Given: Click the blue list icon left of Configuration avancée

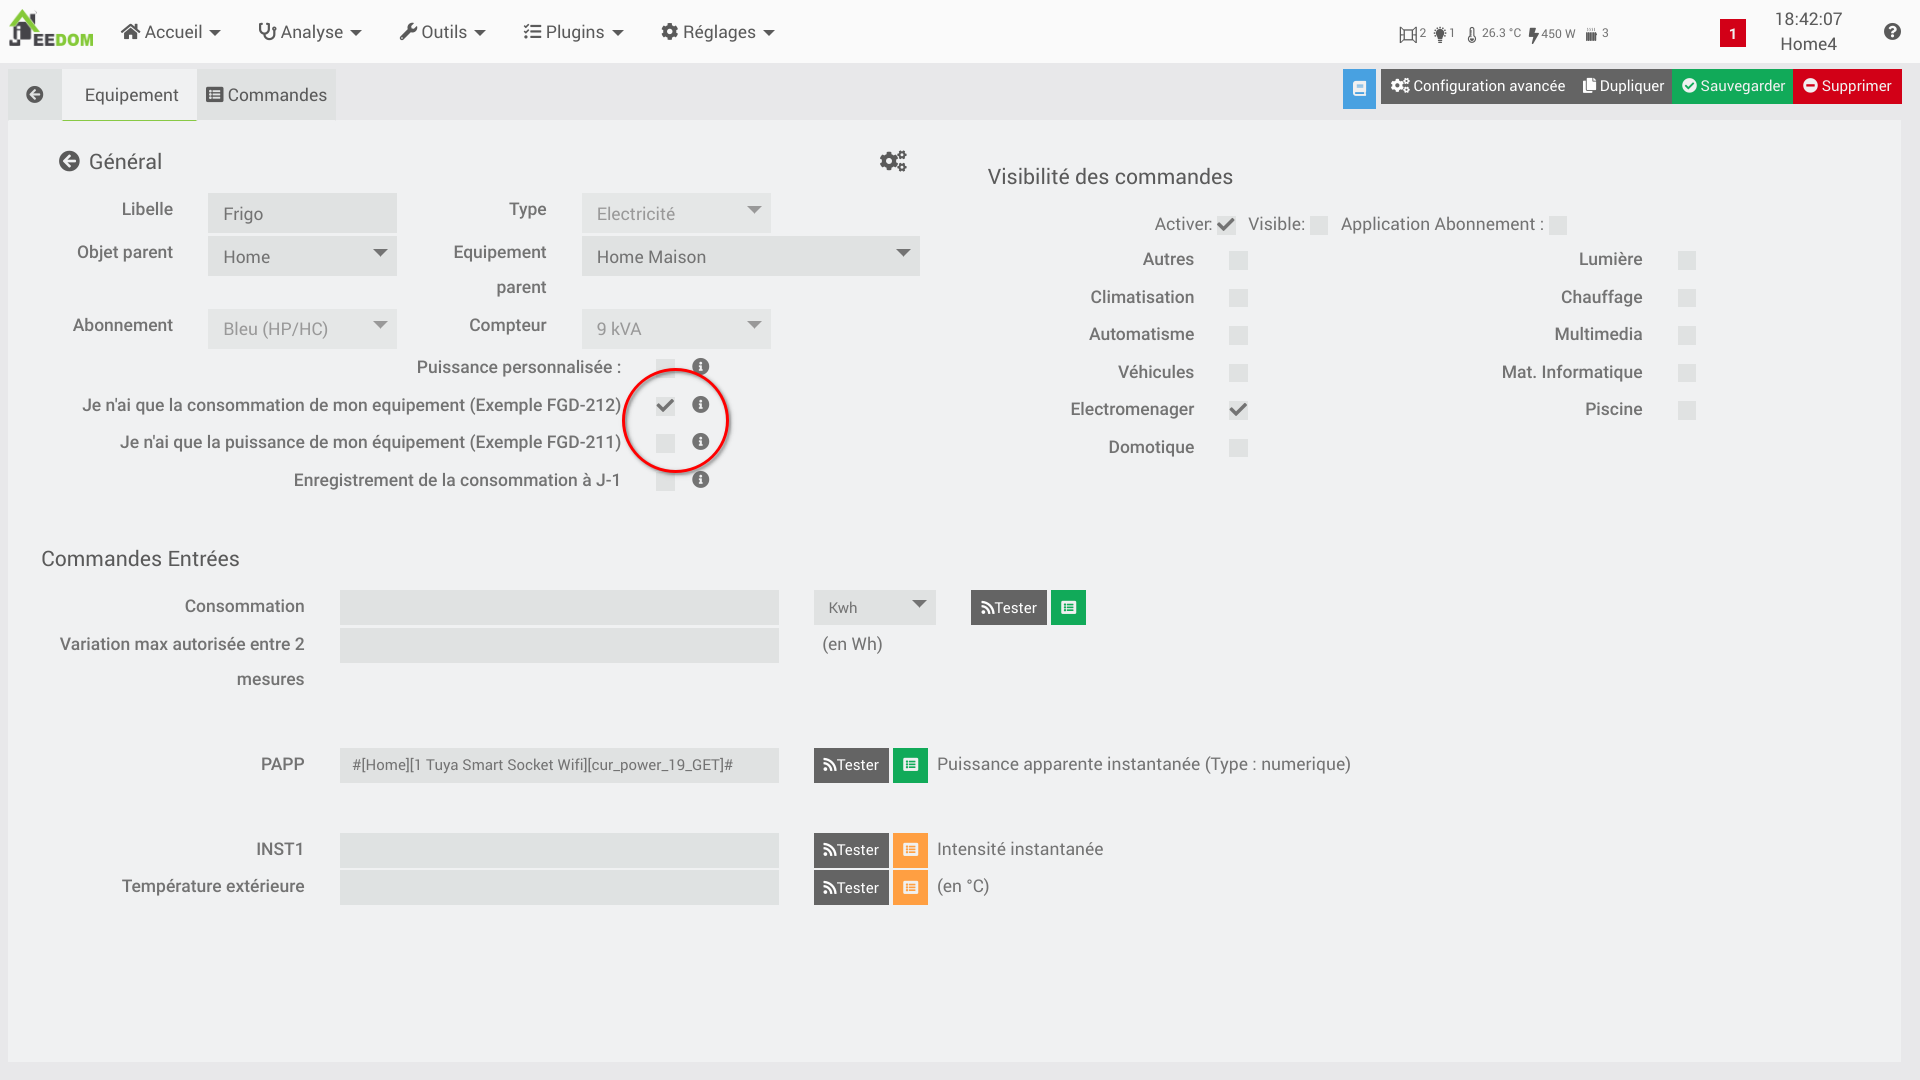Looking at the screenshot, I should tap(1359, 89).
